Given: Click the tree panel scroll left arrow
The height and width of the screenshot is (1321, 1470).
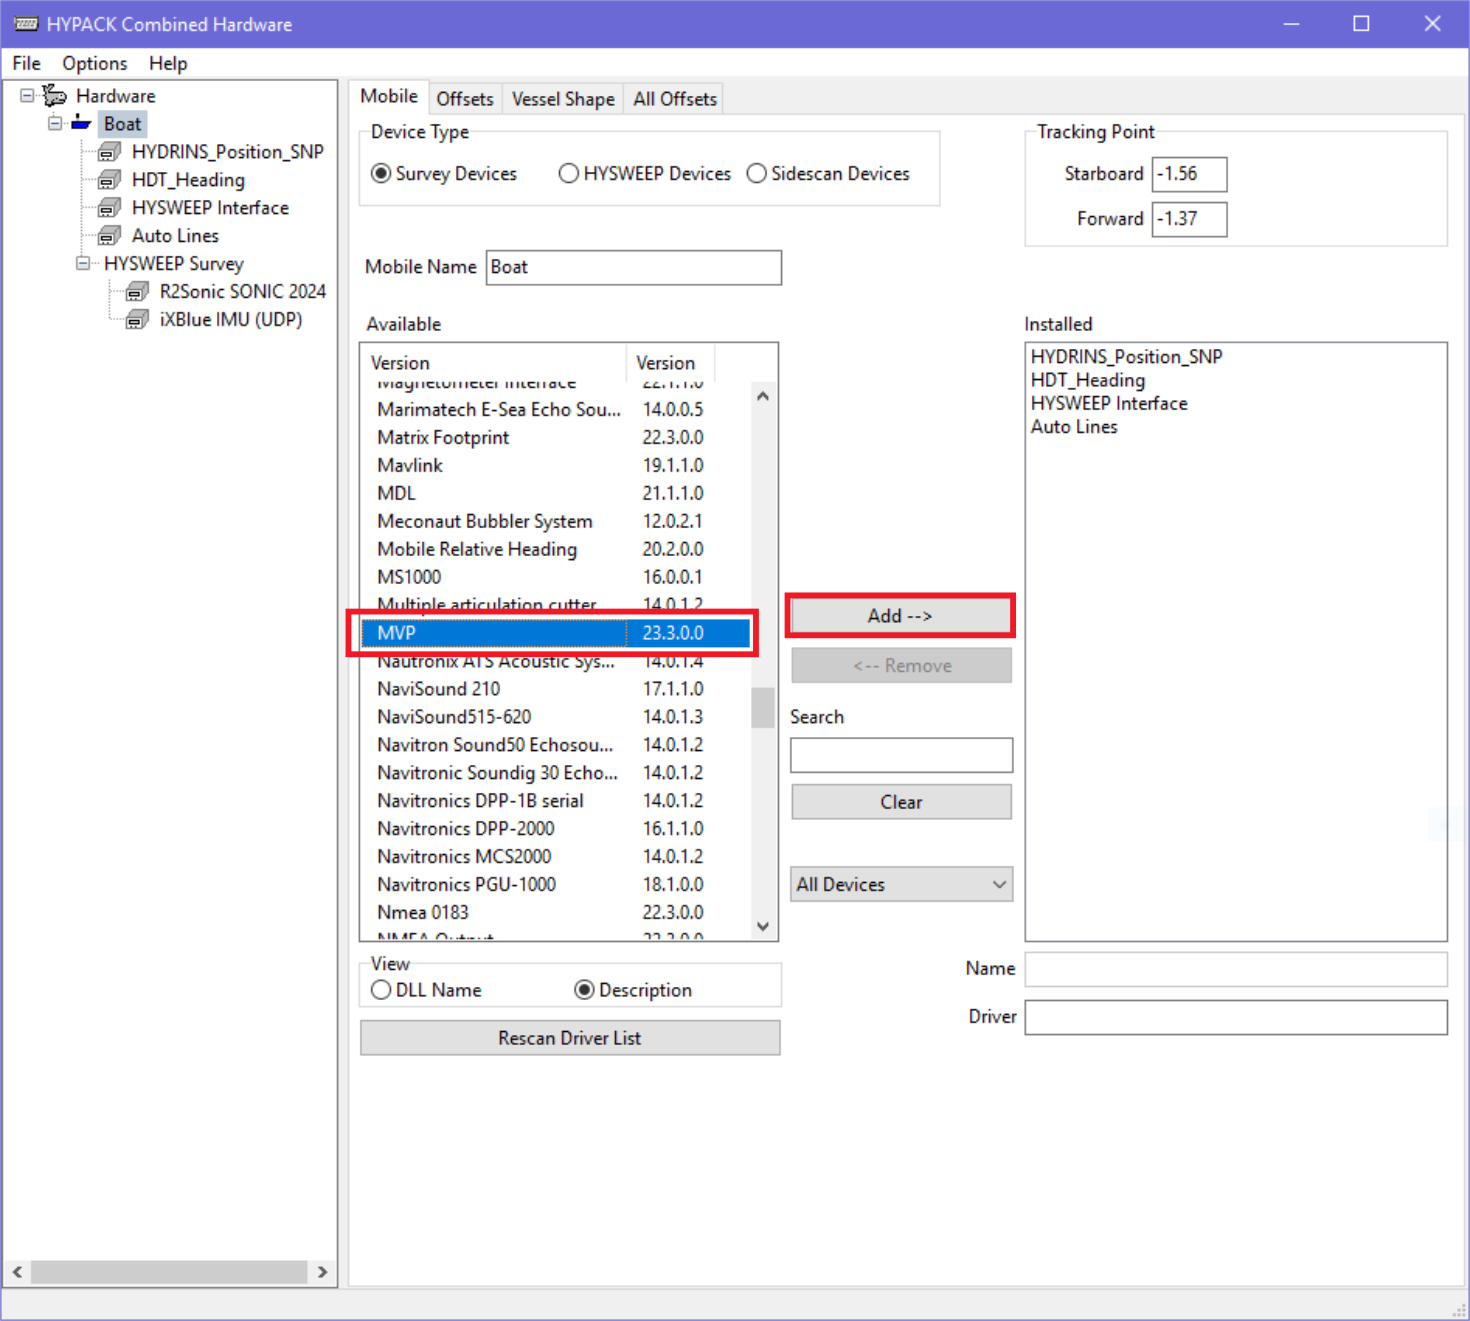Looking at the screenshot, I should pos(17,1272).
